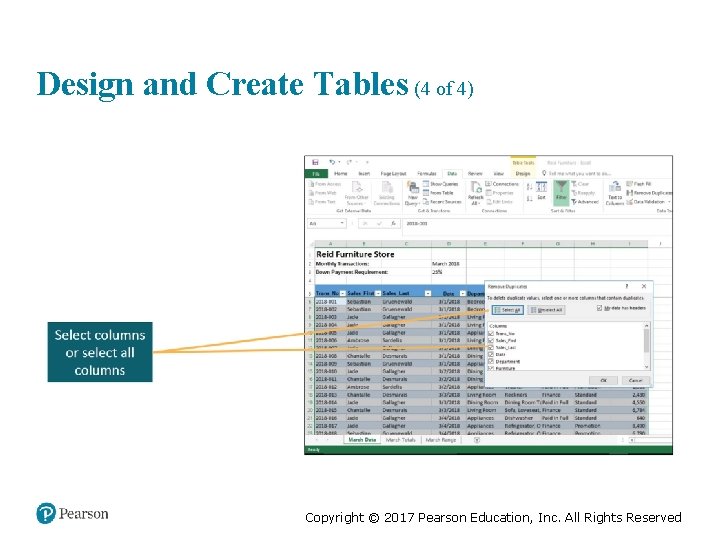
Task: Open the Trans_No column filter dropdown
Action: click(x=343, y=293)
